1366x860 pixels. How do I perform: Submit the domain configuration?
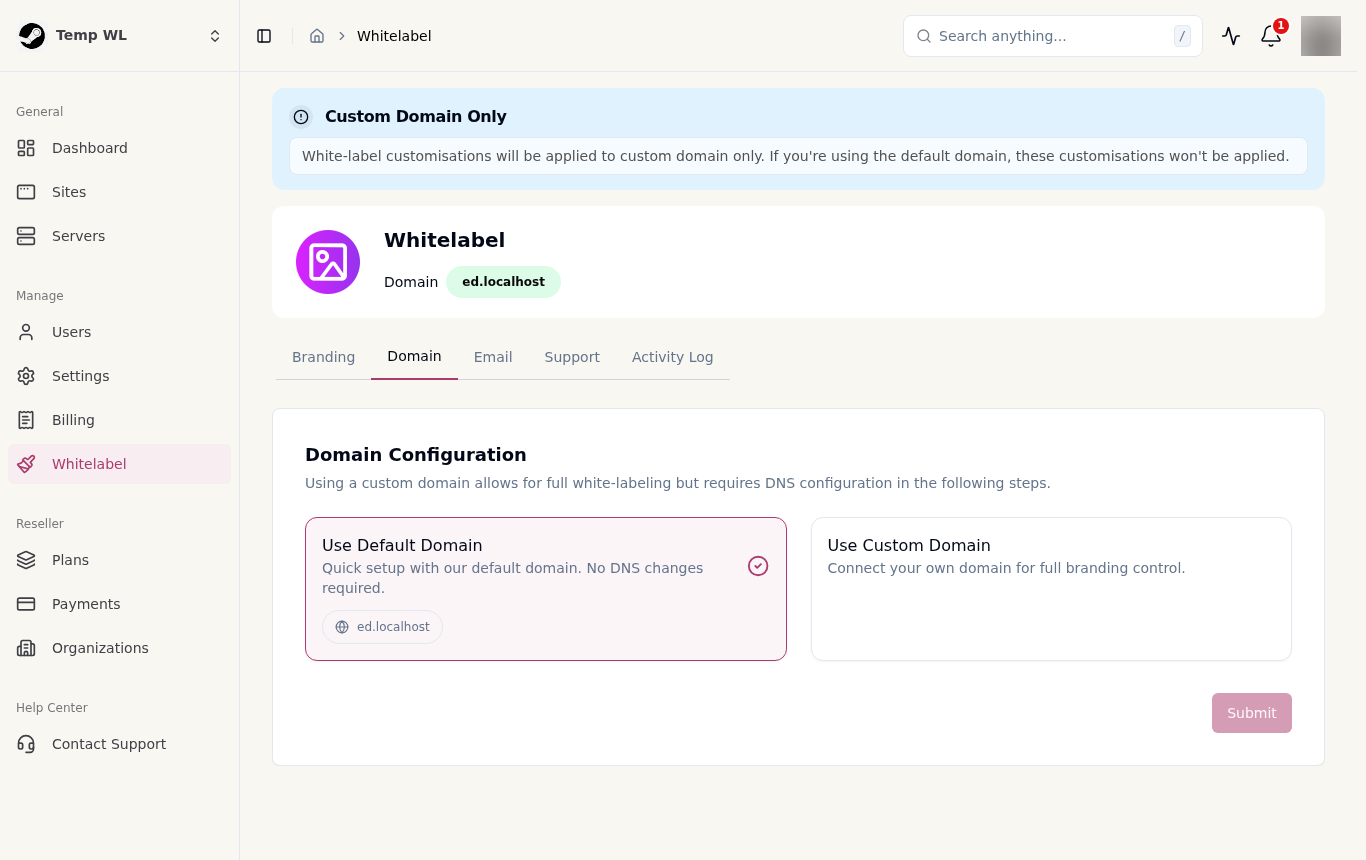coord(1252,713)
